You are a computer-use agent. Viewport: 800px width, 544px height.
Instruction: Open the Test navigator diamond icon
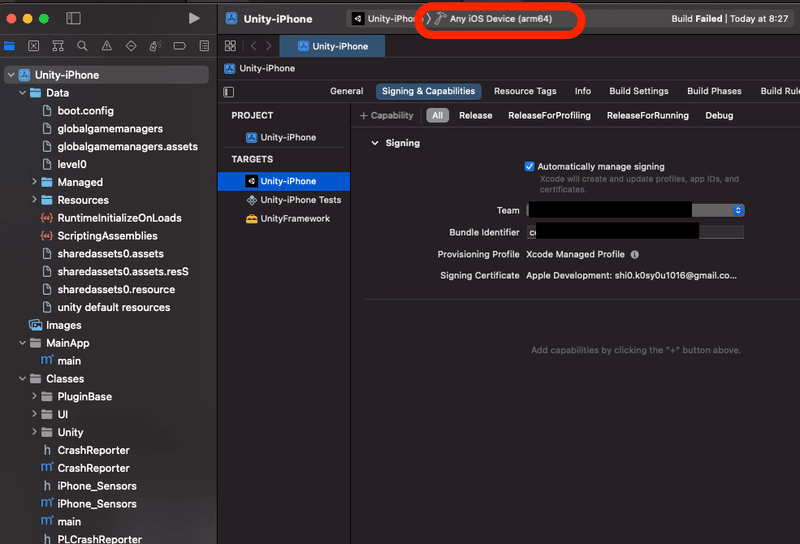click(x=131, y=46)
